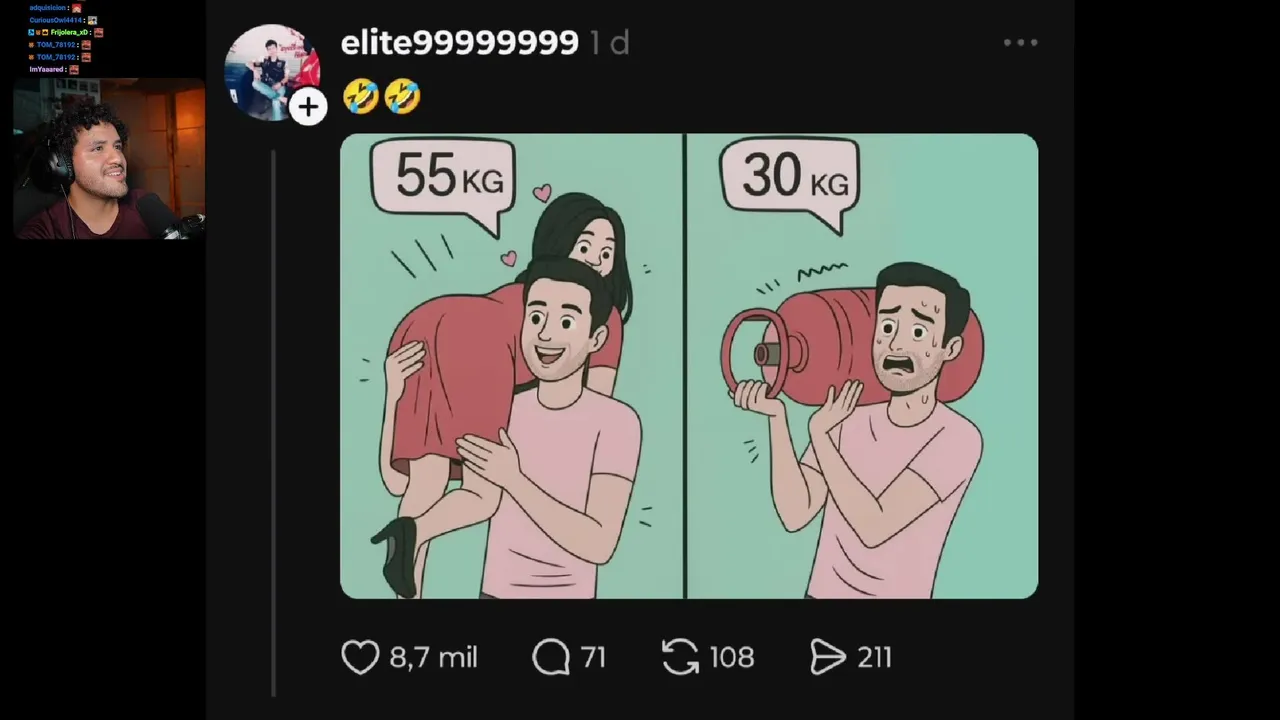Image resolution: width=1280 pixels, height=720 pixels.
Task: Open the elite99999999 username link
Action: click(459, 42)
